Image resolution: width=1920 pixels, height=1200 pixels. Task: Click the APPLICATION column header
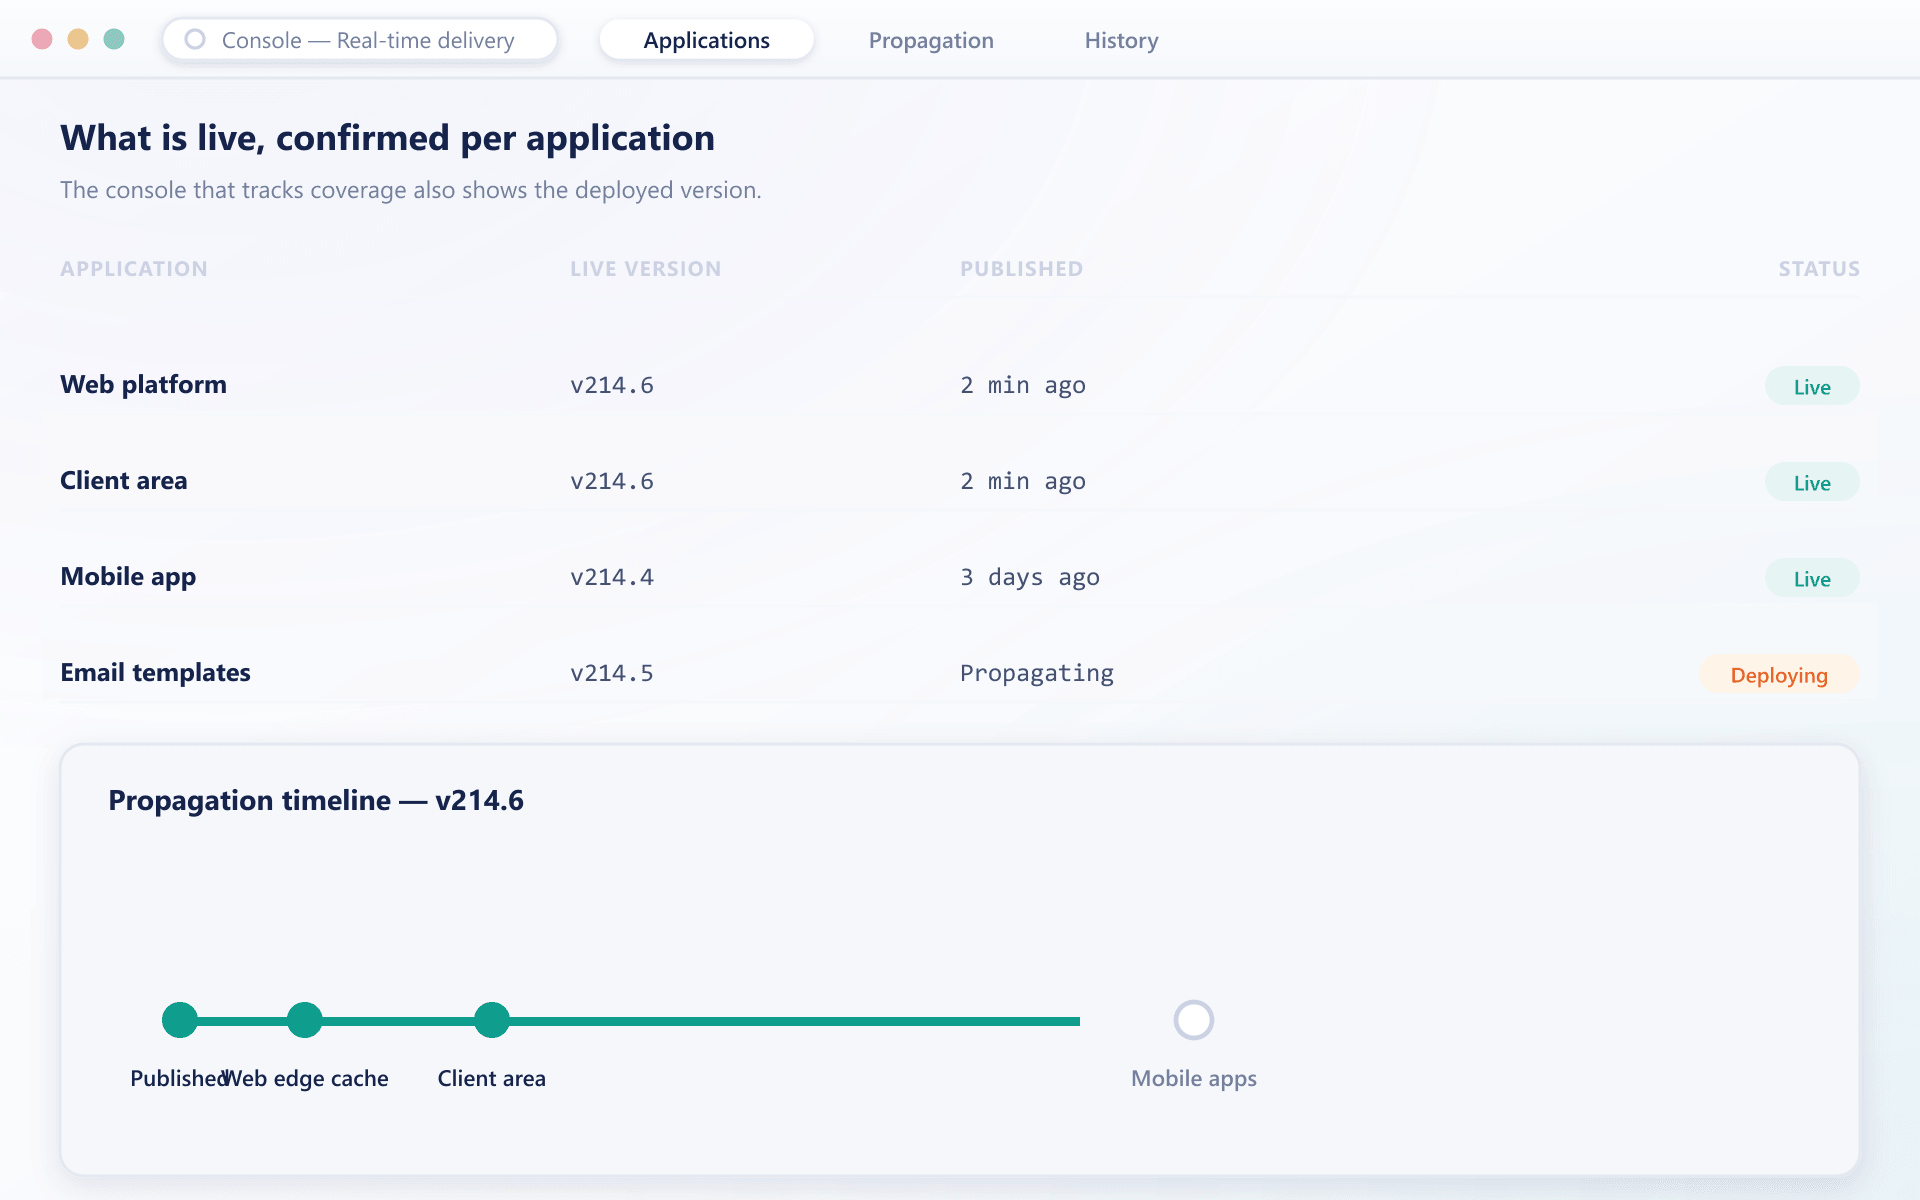click(134, 269)
